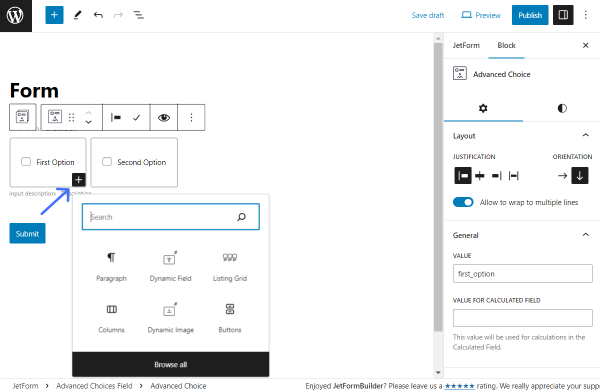Select the pencil Tools icon
Image resolution: width=600 pixels, height=391 pixels.
(x=78, y=15)
